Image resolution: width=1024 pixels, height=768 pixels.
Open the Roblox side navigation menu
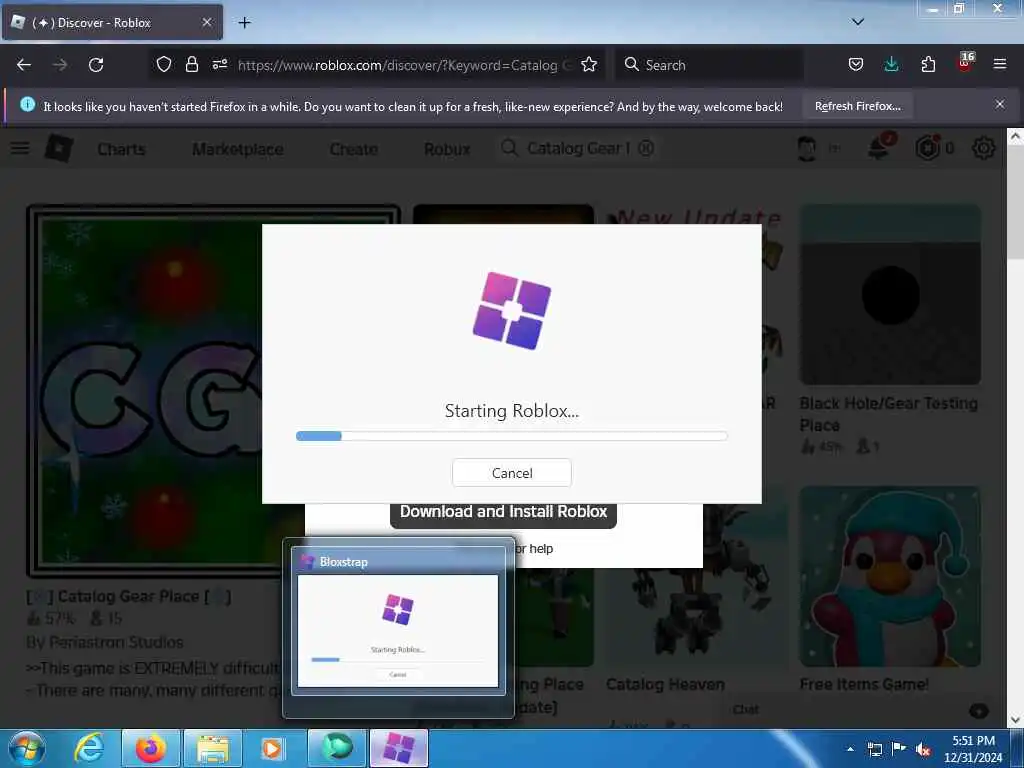coord(20,149)
